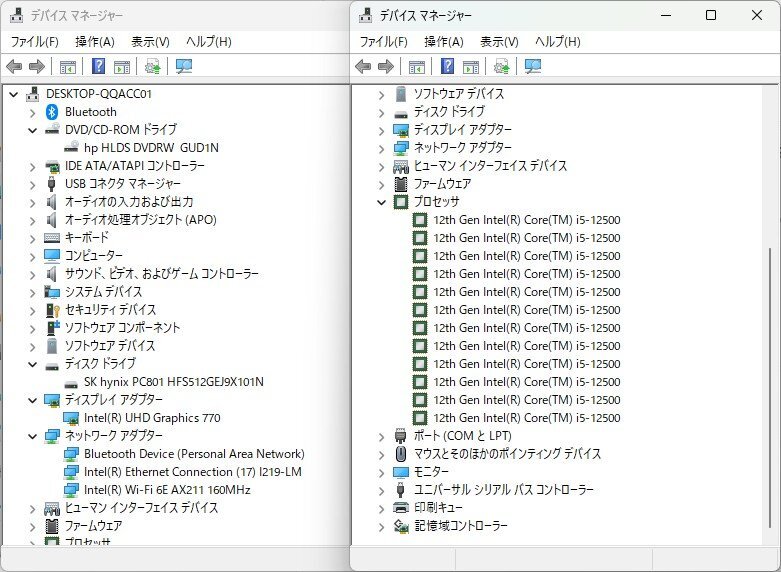
Task: Select コンピューター row in left window
Action: coord(94,256)
